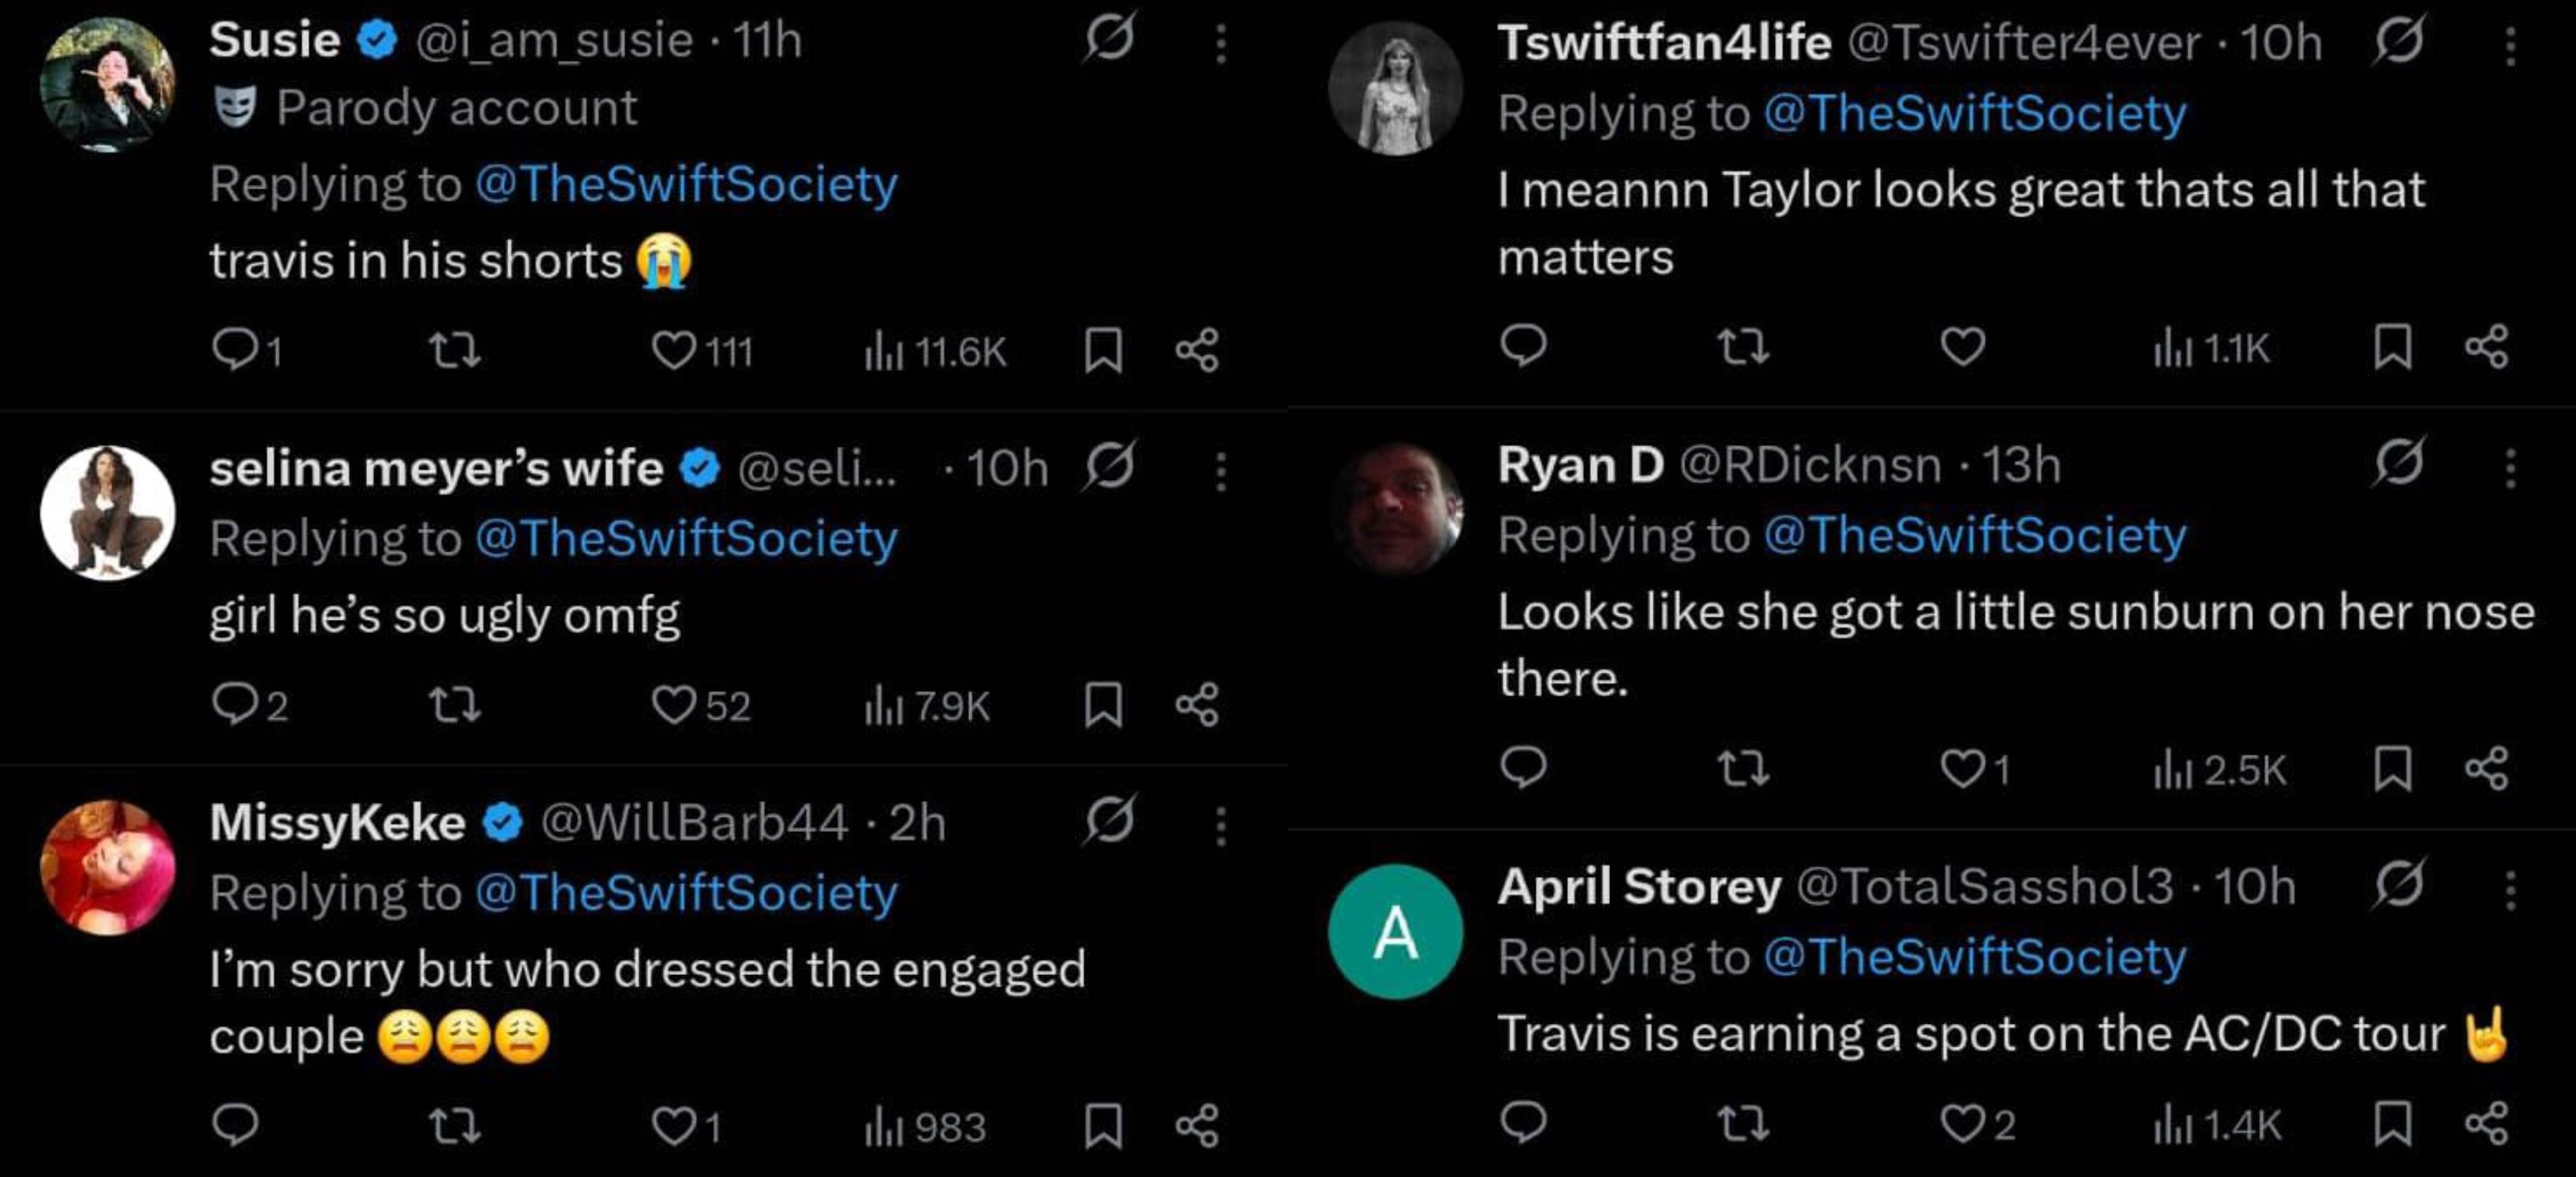The height and width of the screenshot is (1177, 2576).
Task: Click Grok icon on April Storey's tweet
Action: [2398, 885]
